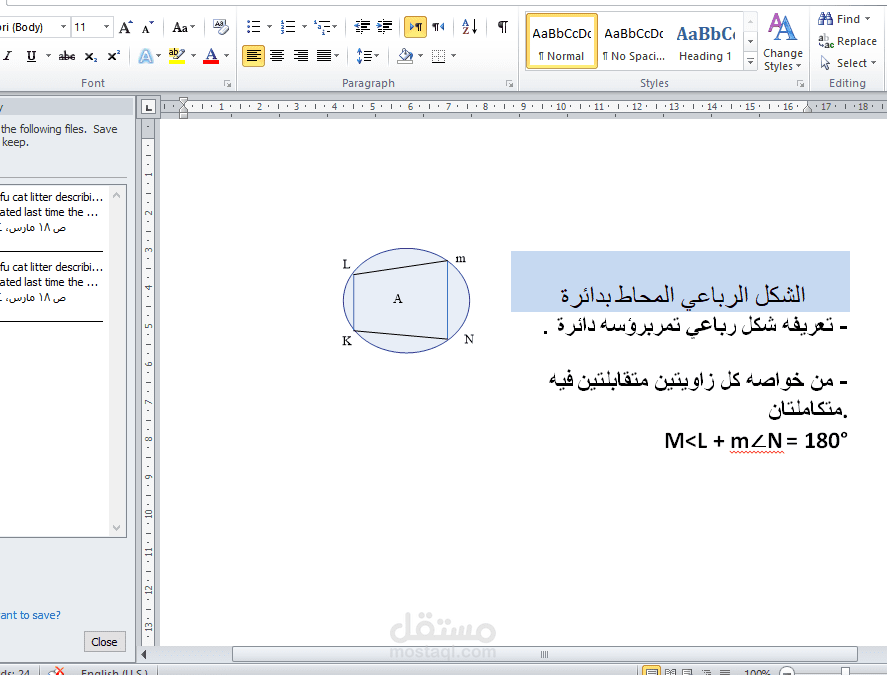This screenshot has width=887, height=675.
Task: Toggle Underline formatting
Action: pos(31,55)
